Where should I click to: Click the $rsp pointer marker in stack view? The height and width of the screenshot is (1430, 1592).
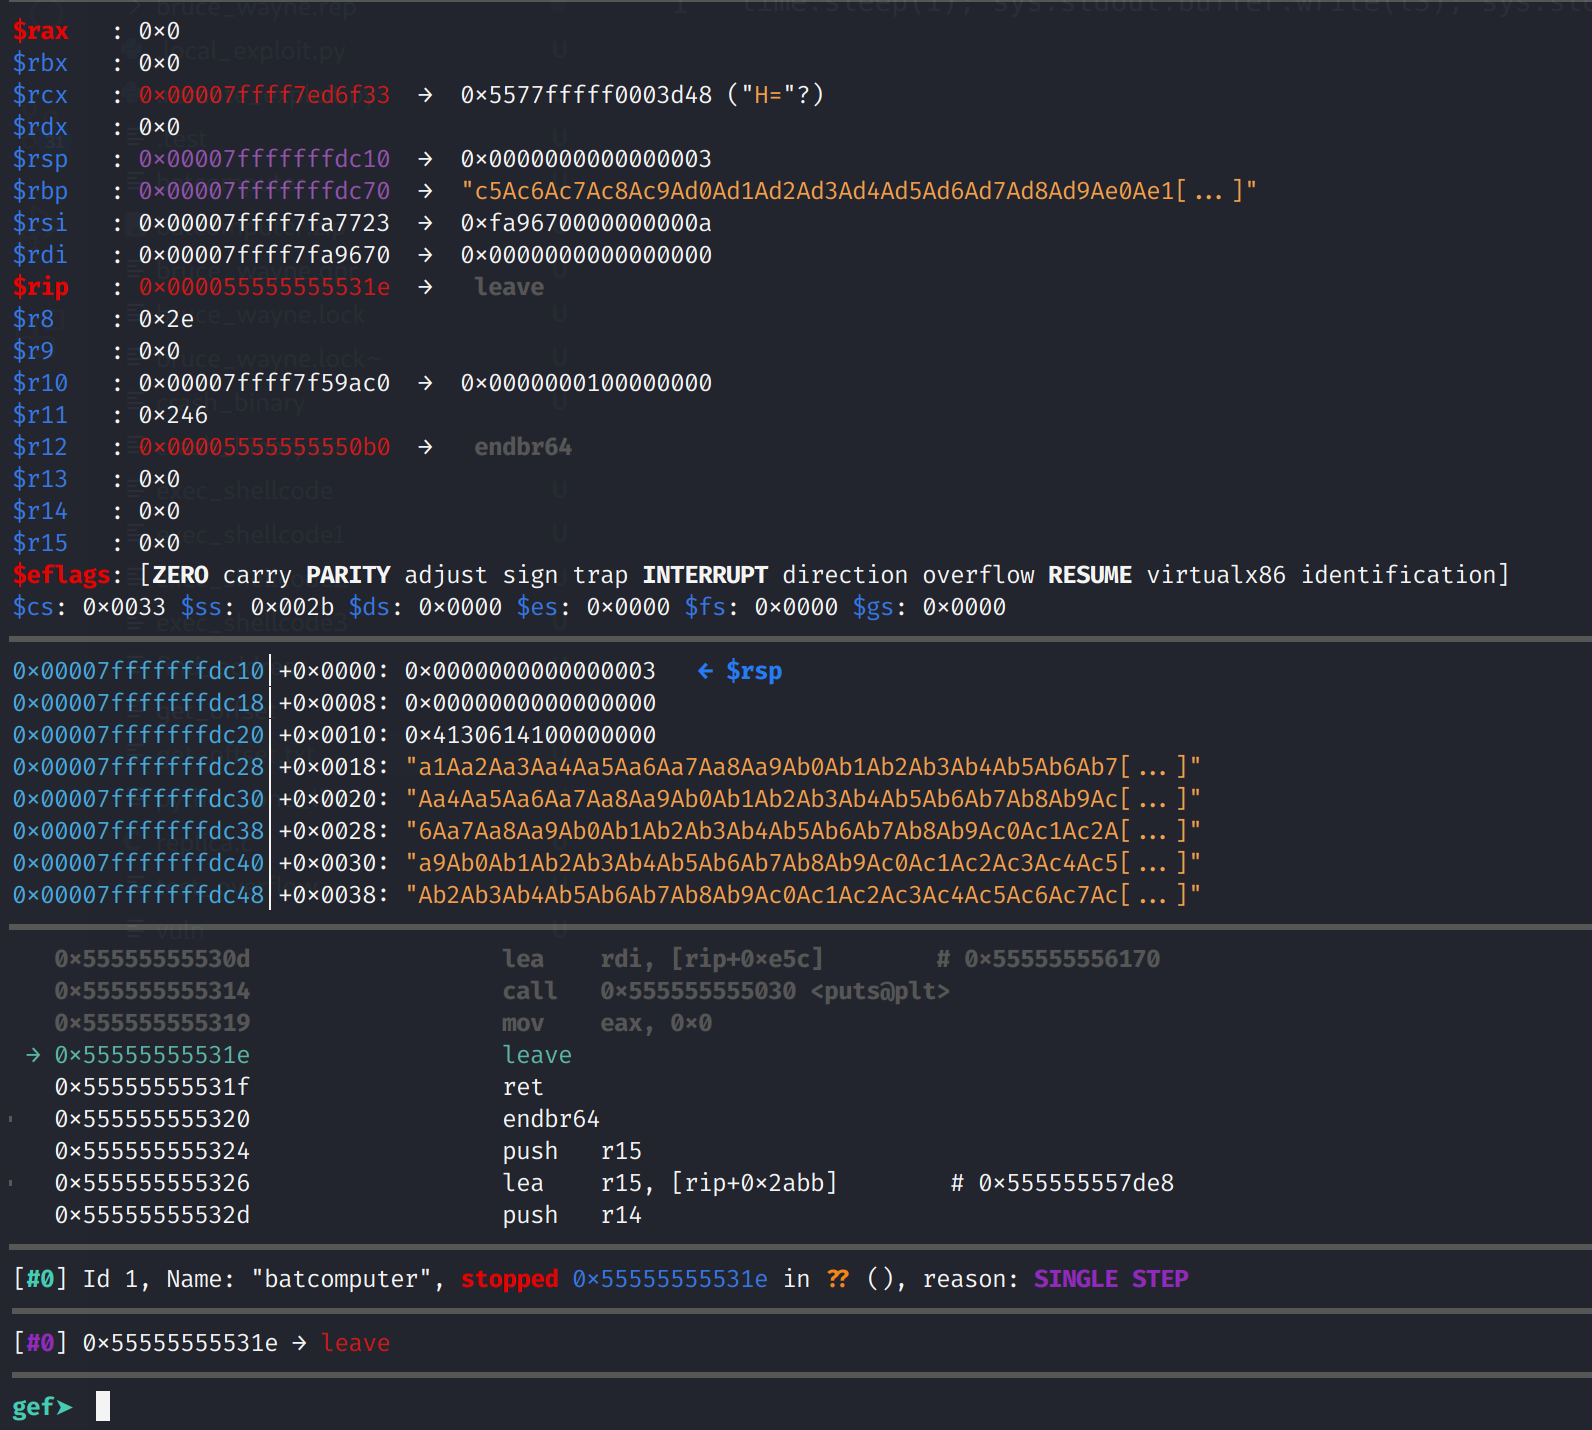(x=740, y=671)
